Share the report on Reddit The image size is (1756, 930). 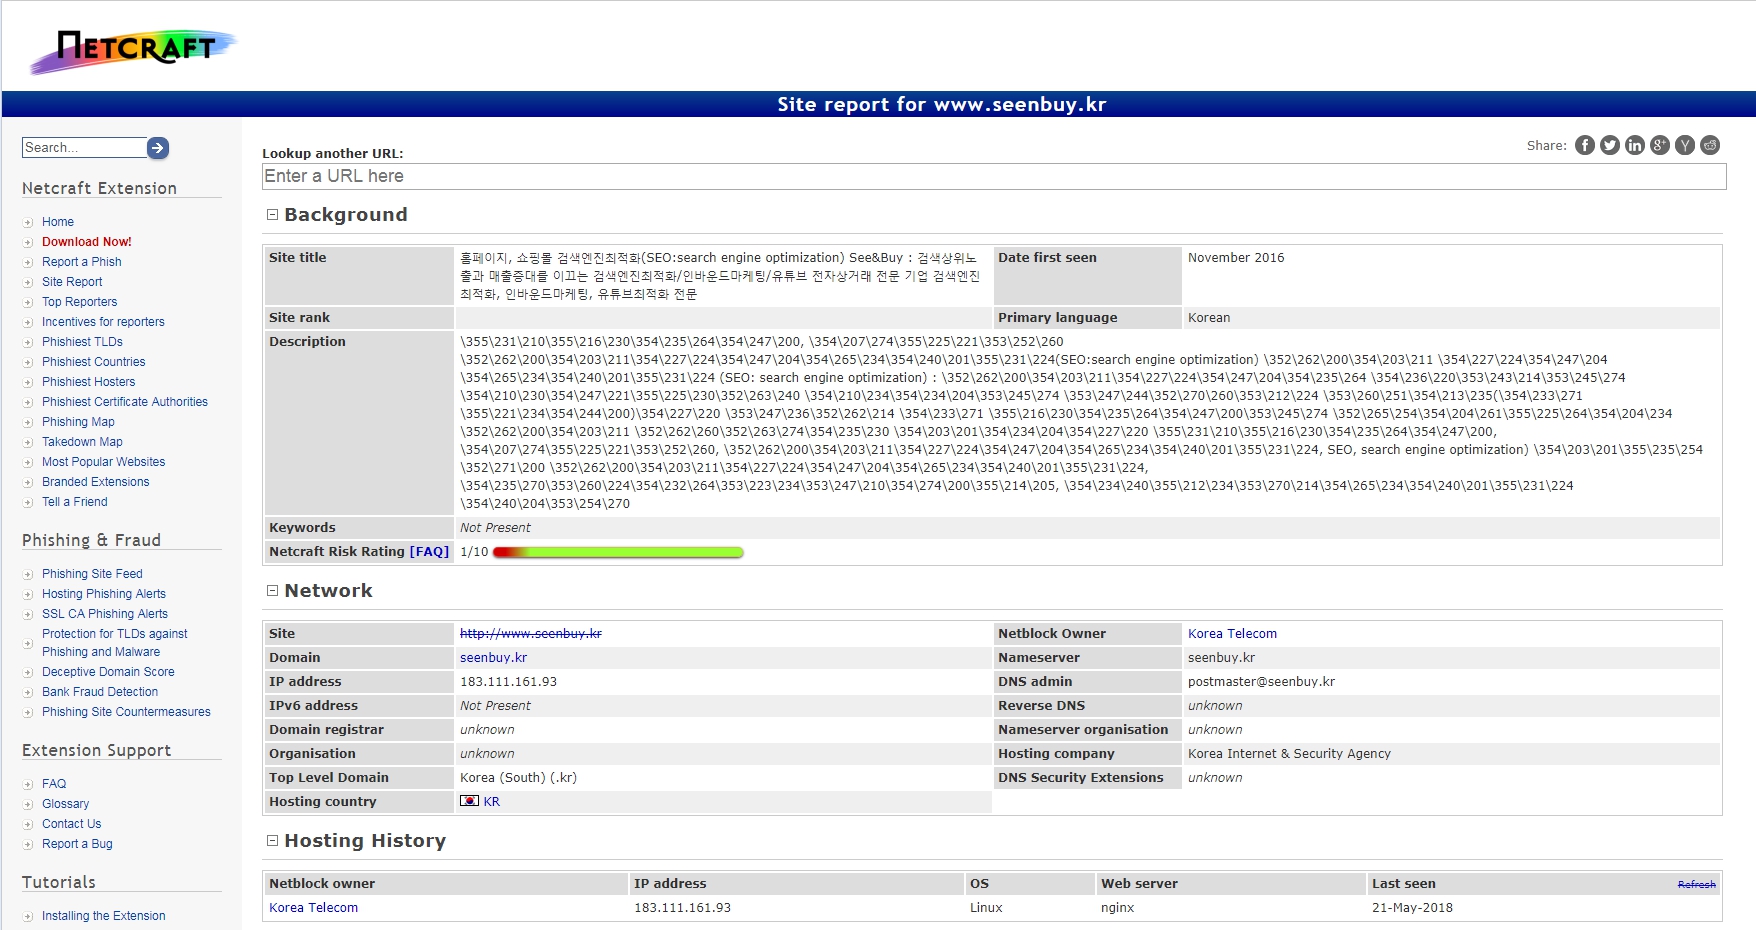1710,146
